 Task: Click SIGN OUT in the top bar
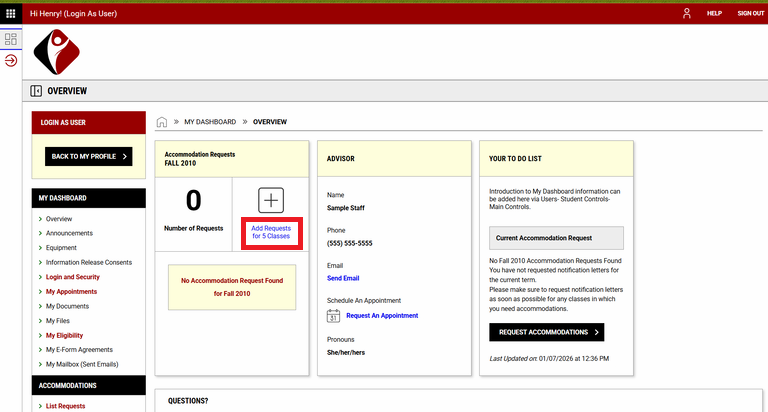click(750, 13)
